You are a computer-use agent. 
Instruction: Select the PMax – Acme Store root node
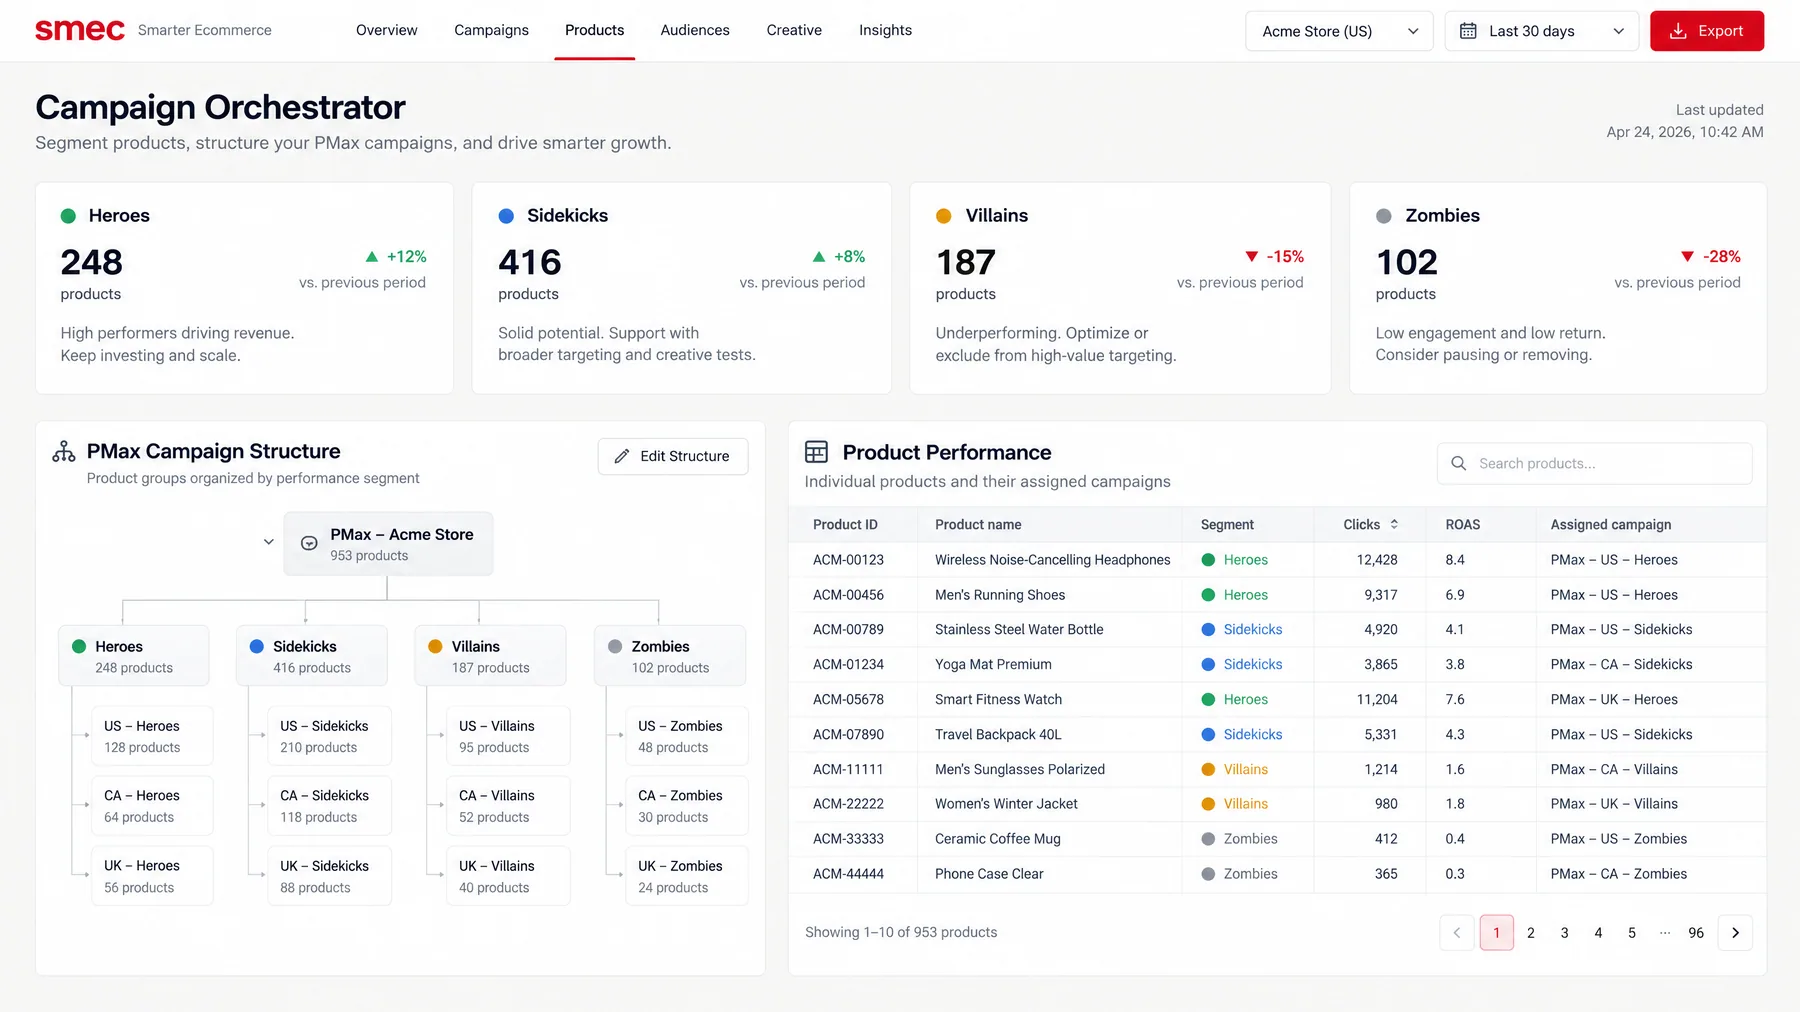point(388,543)
